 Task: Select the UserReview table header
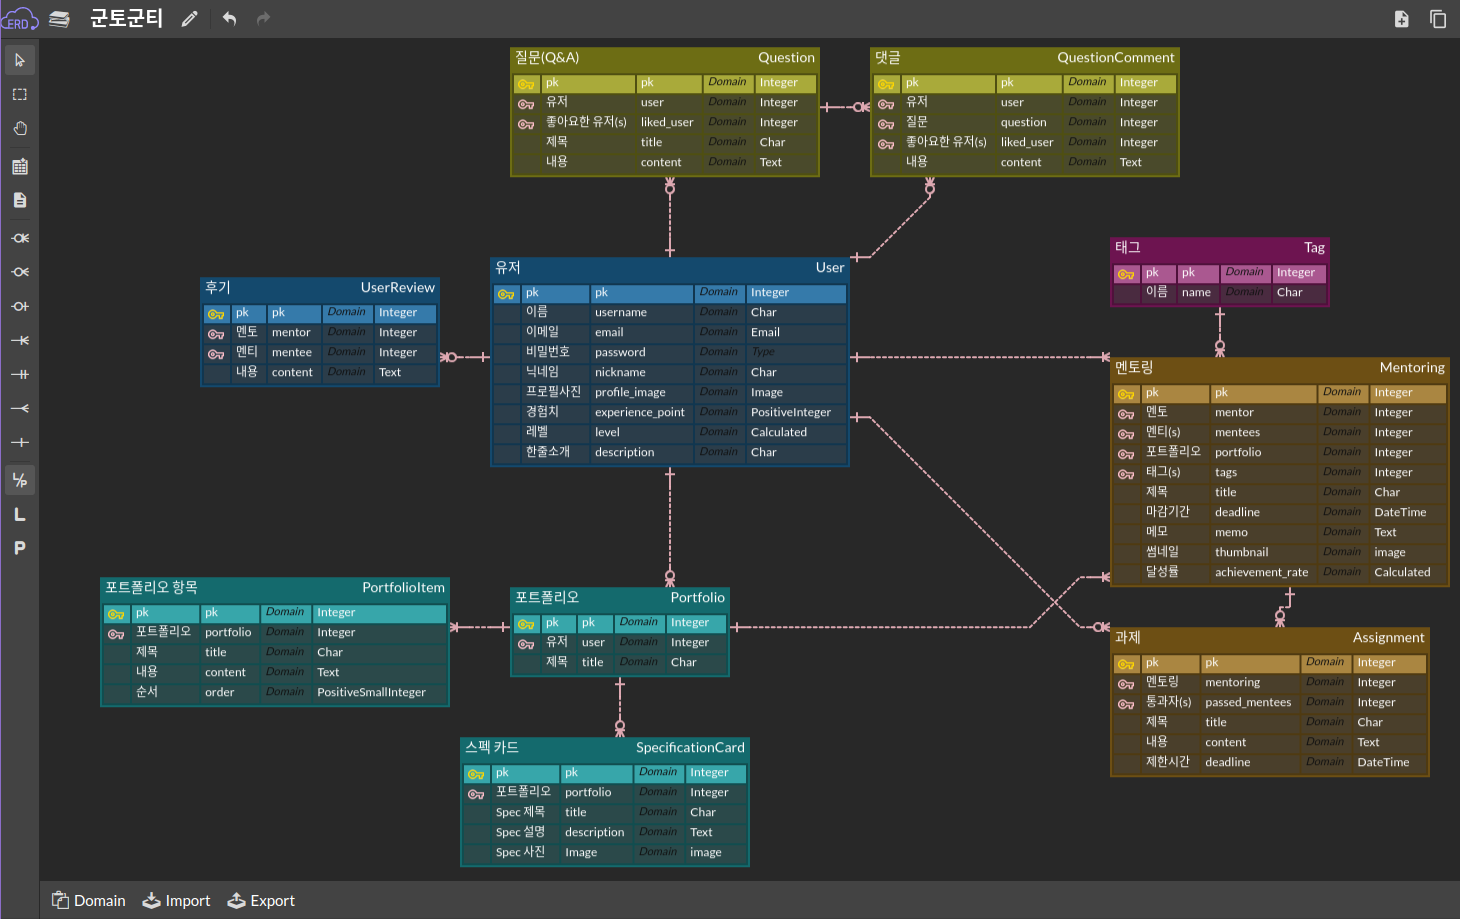[320, 288]
